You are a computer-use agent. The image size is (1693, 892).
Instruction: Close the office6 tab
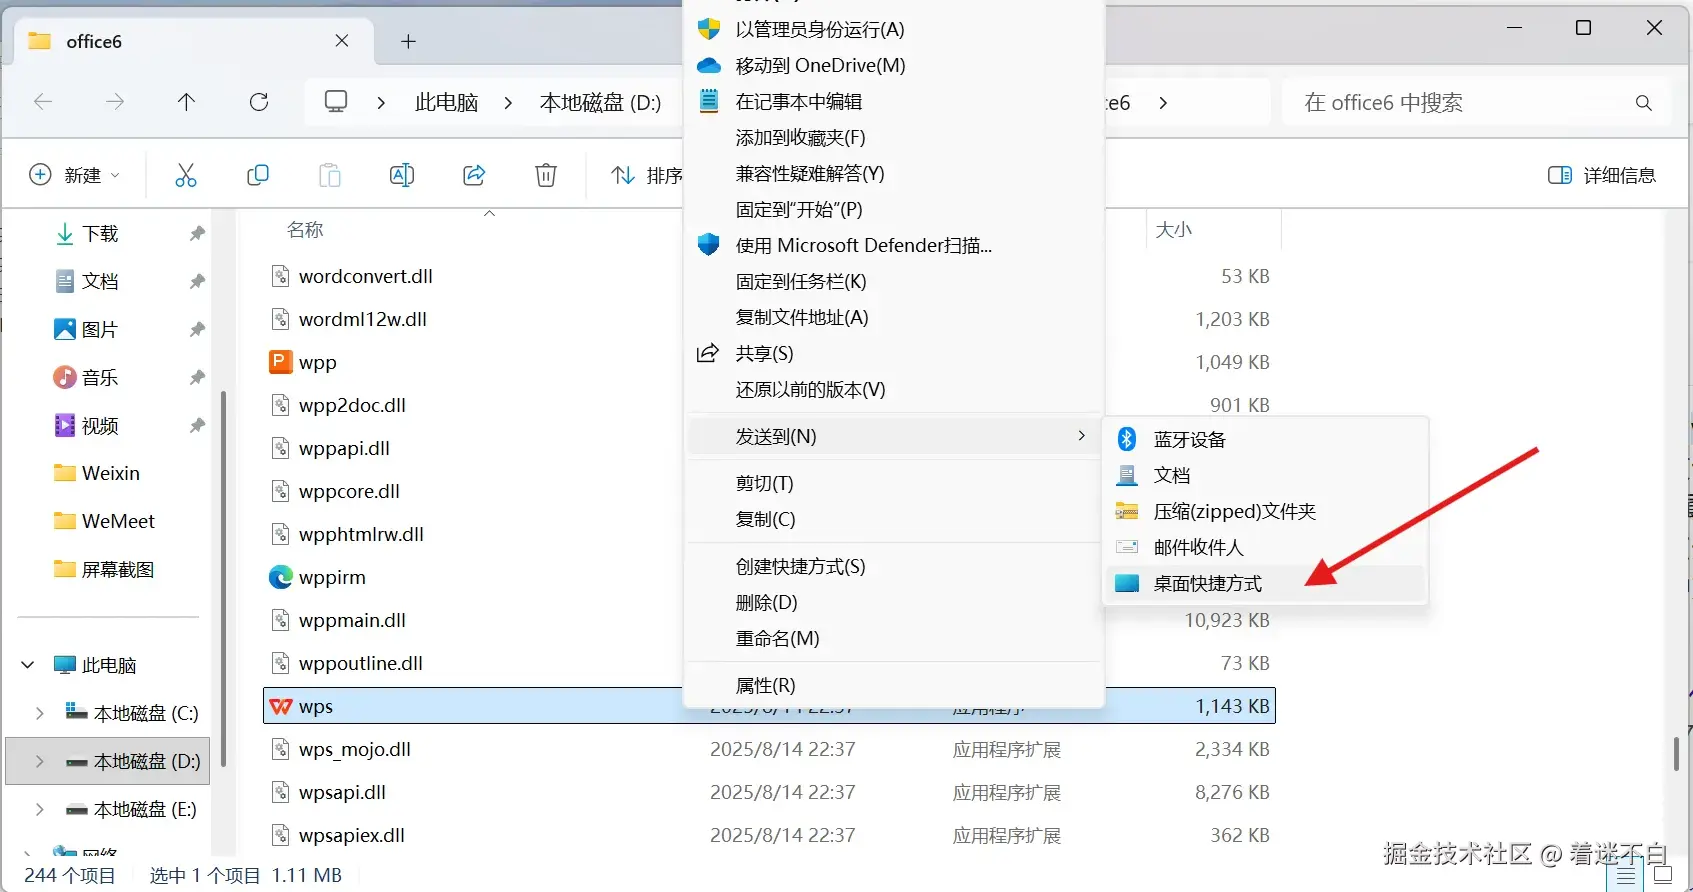342,41
